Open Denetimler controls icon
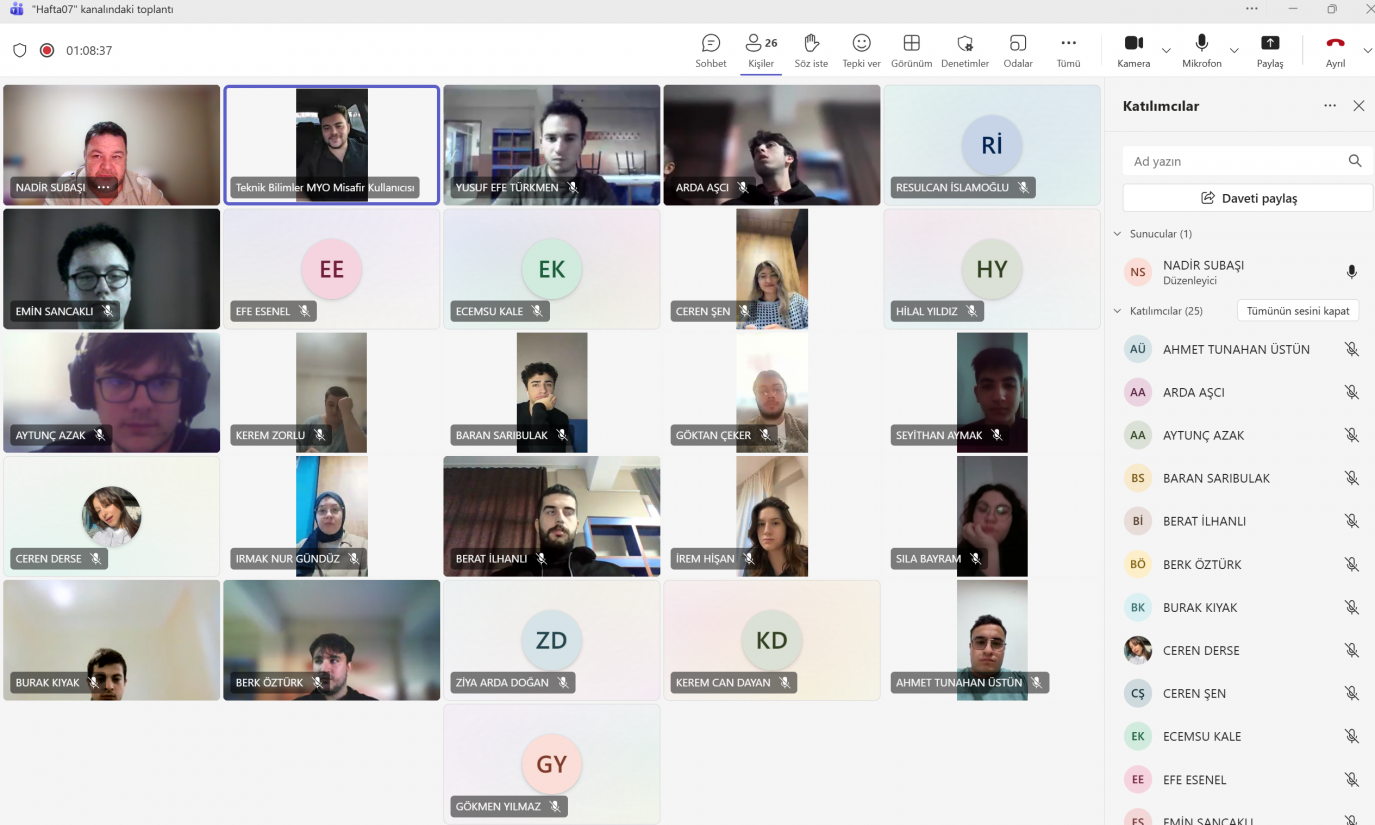This screenshot has width=1375, height=825. coord(964,44)
